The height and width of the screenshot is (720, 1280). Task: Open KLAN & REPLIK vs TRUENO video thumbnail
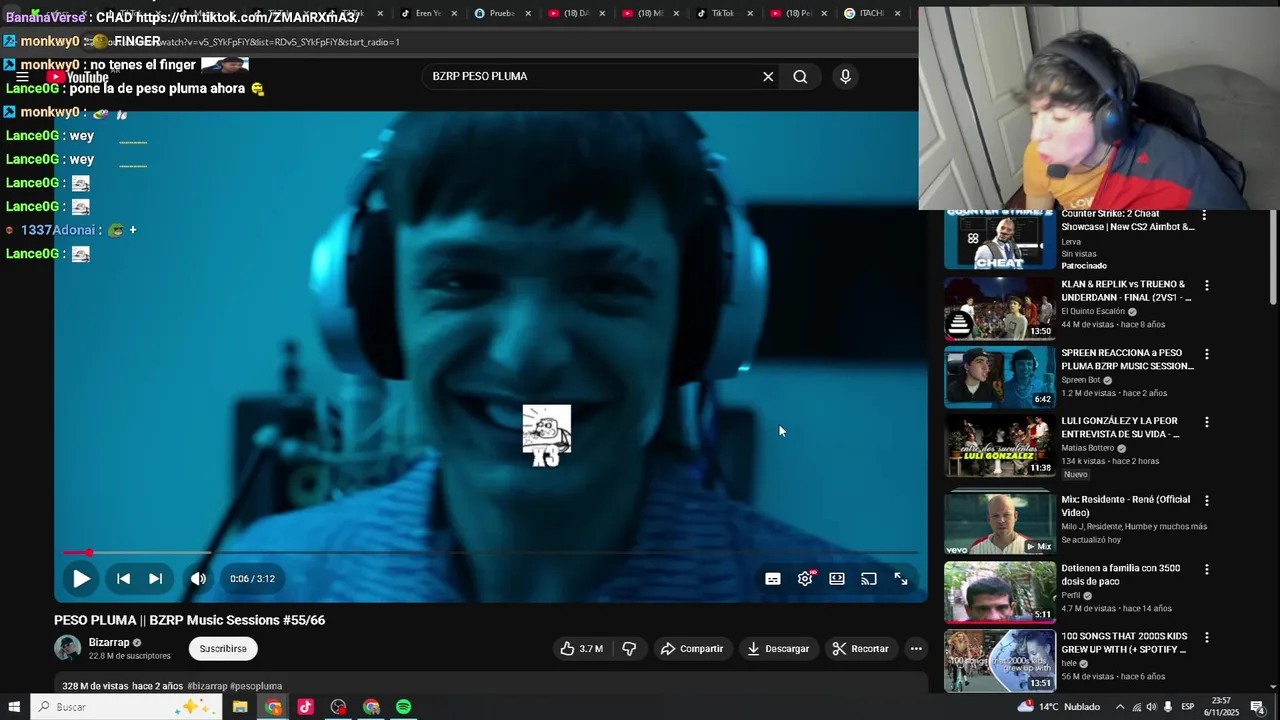tap(1000, 308)
